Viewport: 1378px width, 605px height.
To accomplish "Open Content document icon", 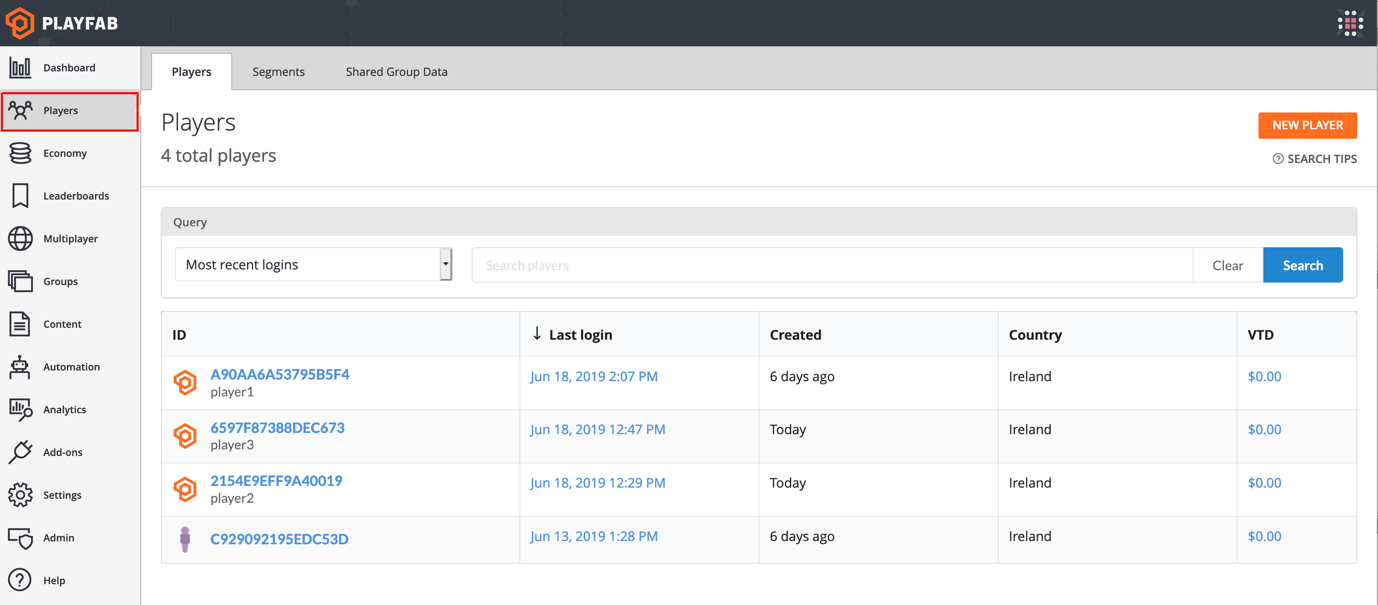I will (x=20, y=324).
